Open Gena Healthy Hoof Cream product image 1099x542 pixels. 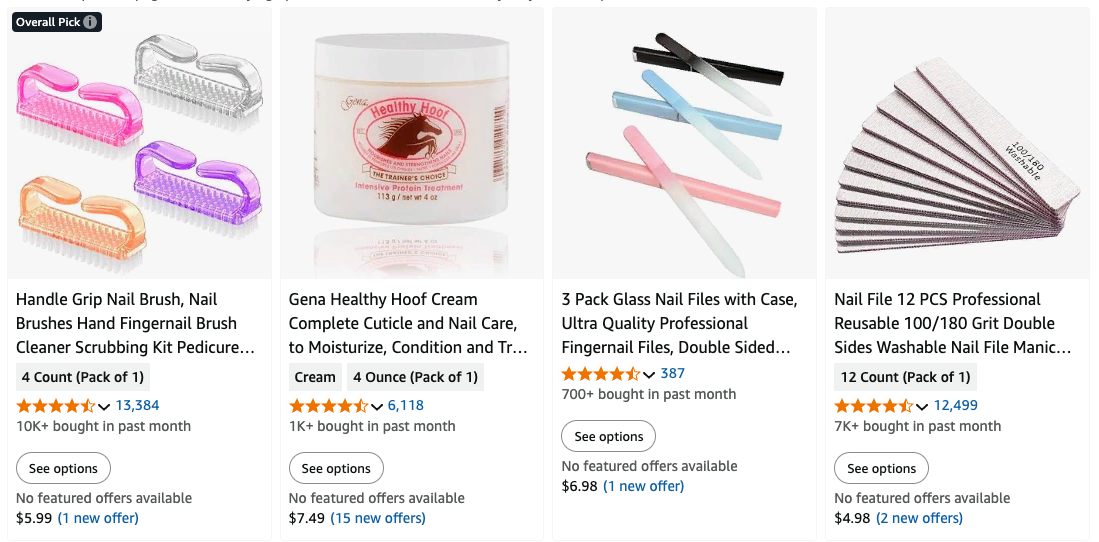click(412, 144)
